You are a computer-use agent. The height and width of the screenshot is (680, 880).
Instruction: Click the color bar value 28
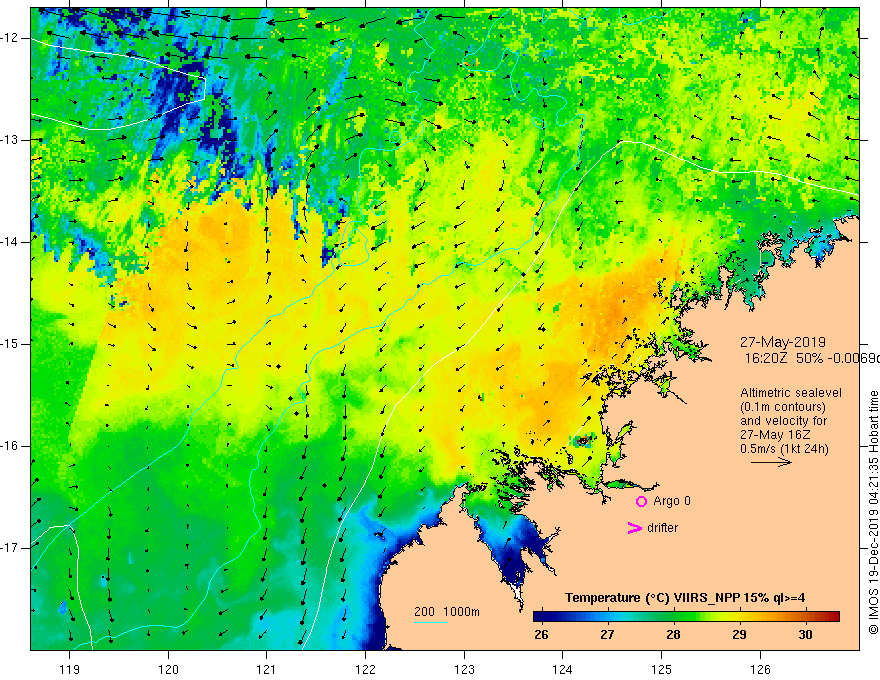click(673, 635)
